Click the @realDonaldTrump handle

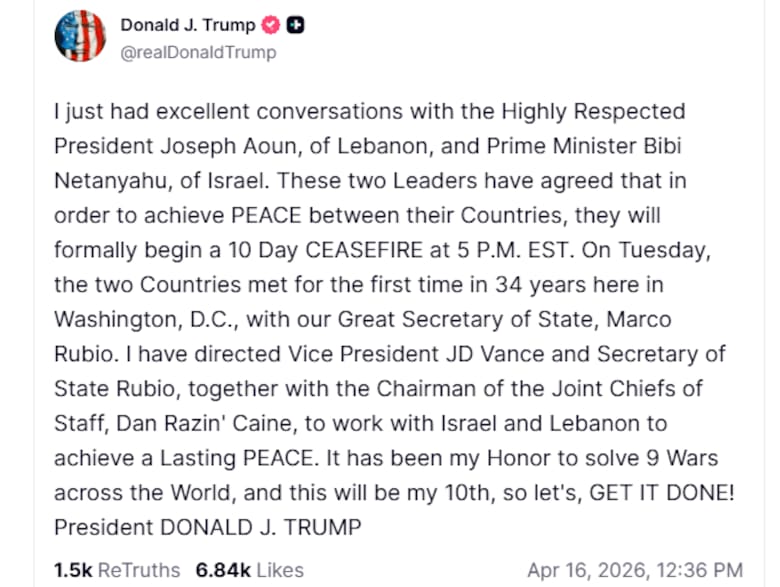pyautogui.click(x=198, y=52)
